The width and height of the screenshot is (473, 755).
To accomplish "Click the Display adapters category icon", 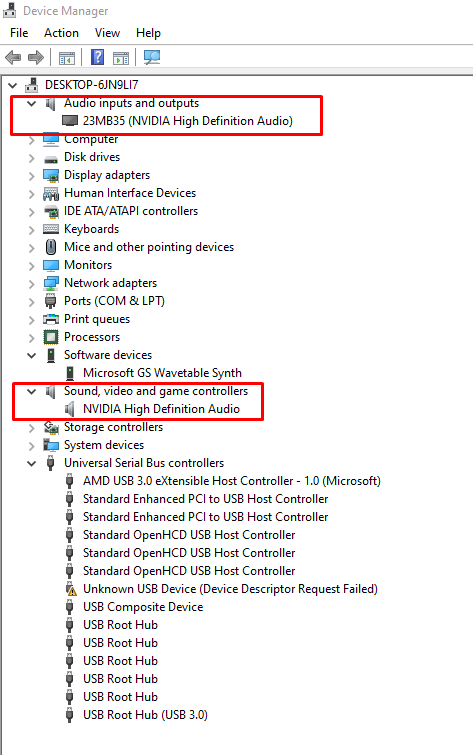I will coord(51,175).
